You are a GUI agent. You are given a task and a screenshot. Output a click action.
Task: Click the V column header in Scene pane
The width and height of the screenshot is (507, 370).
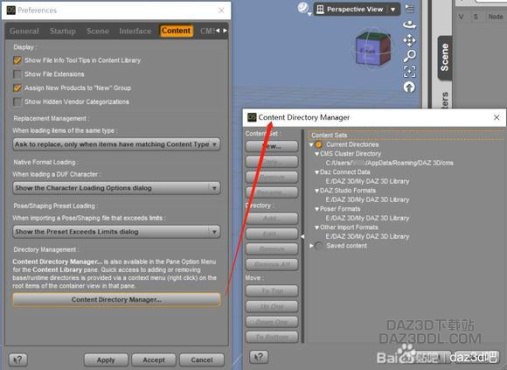[461, 17]
